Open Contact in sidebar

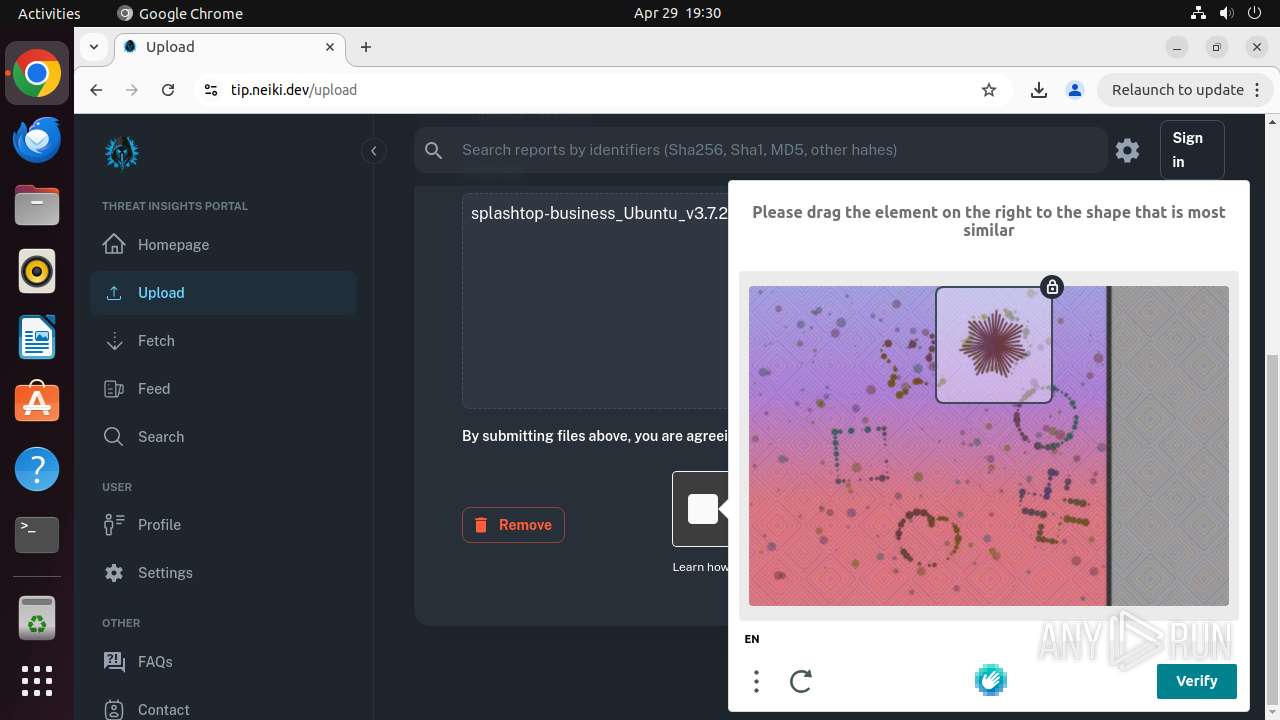(x=223, y=709)
